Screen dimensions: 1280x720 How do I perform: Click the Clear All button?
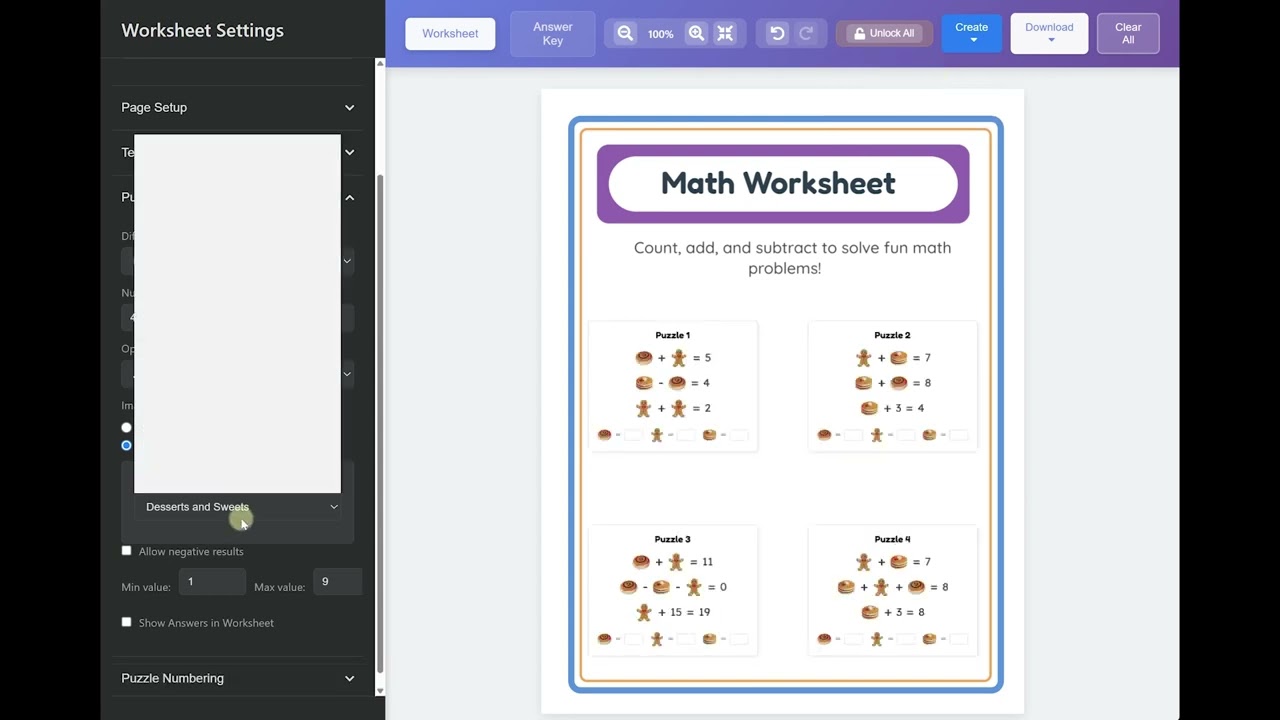pyautogui.click(x=1128, y=33)
